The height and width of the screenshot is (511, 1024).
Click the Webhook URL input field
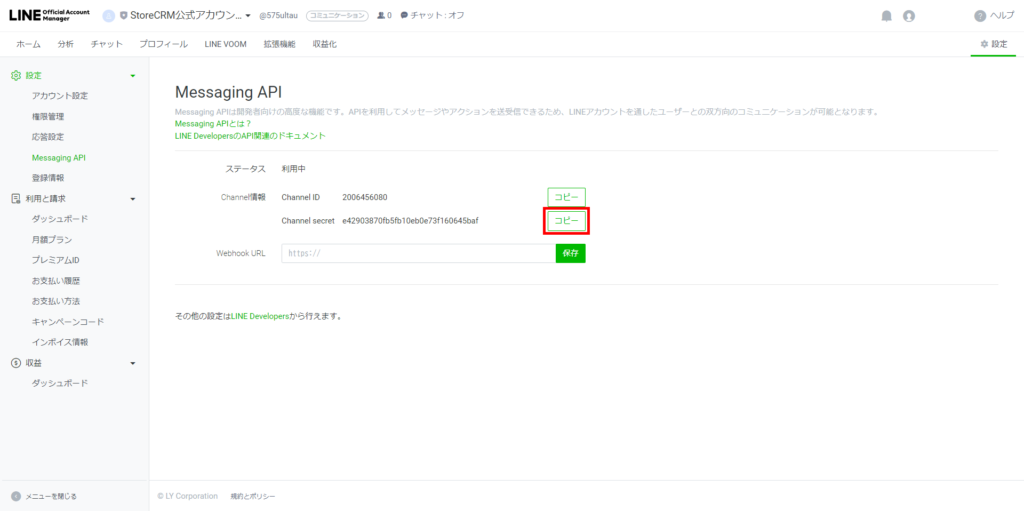click(419, 254)
